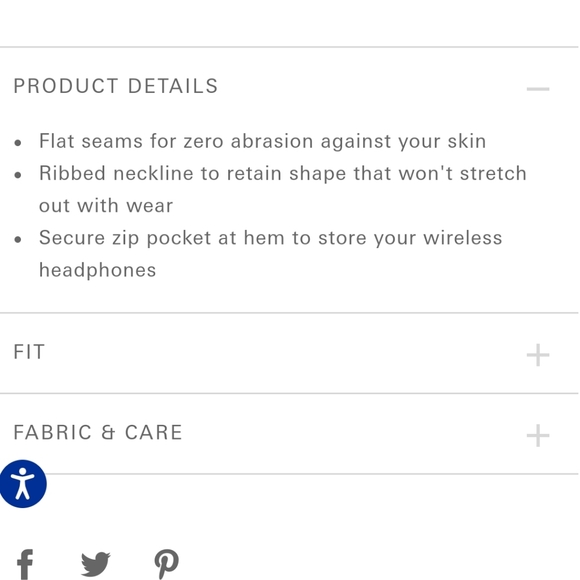
Task: Select the 'Flat seams for zero abrasion' line
Action: (263, 141)
